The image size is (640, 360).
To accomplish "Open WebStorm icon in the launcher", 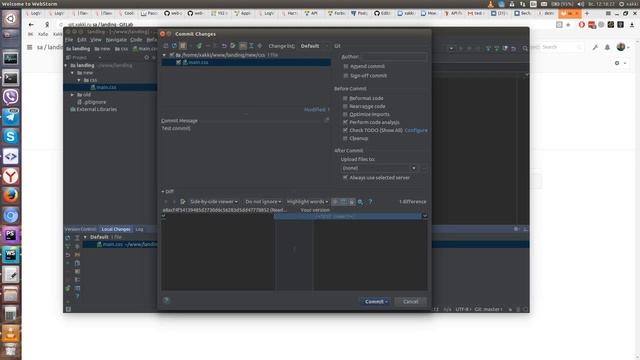I will coord(11,255).
